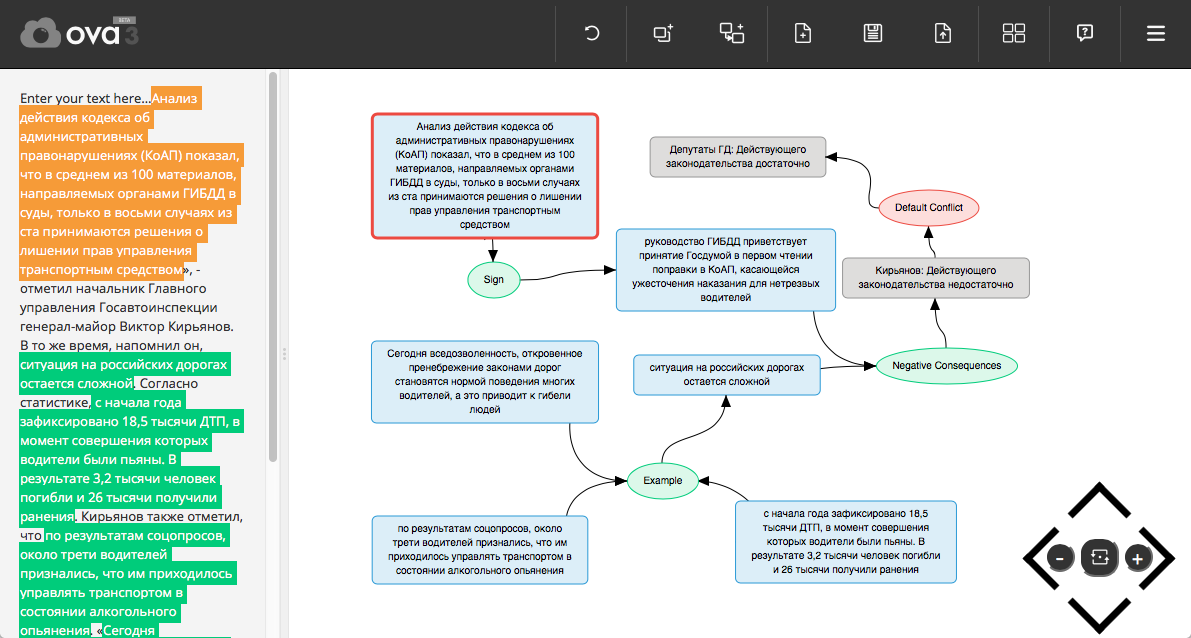Click the OVA3 cloud logo

79,33
